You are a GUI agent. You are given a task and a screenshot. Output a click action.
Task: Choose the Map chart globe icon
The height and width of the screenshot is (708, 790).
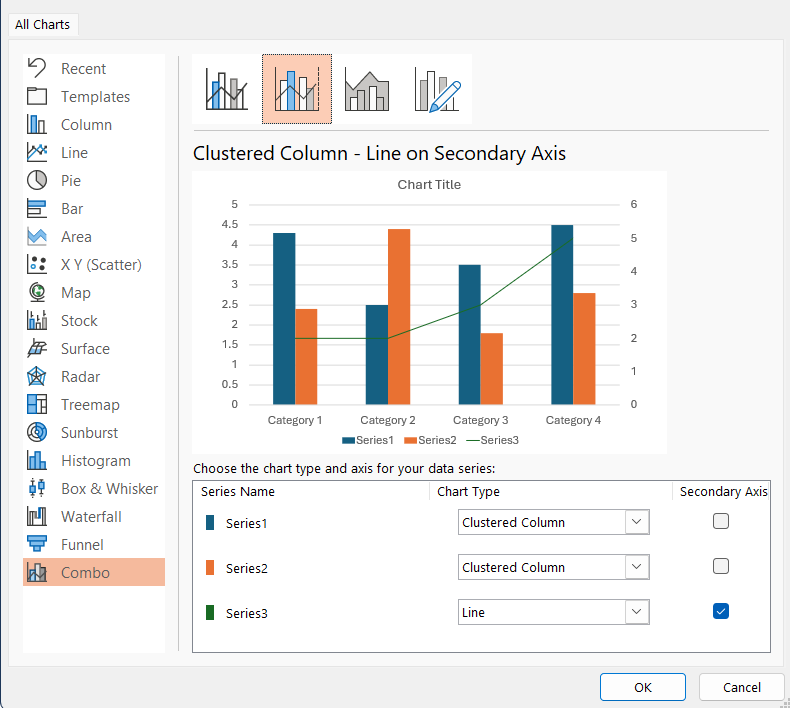click(x=37, y=292)
